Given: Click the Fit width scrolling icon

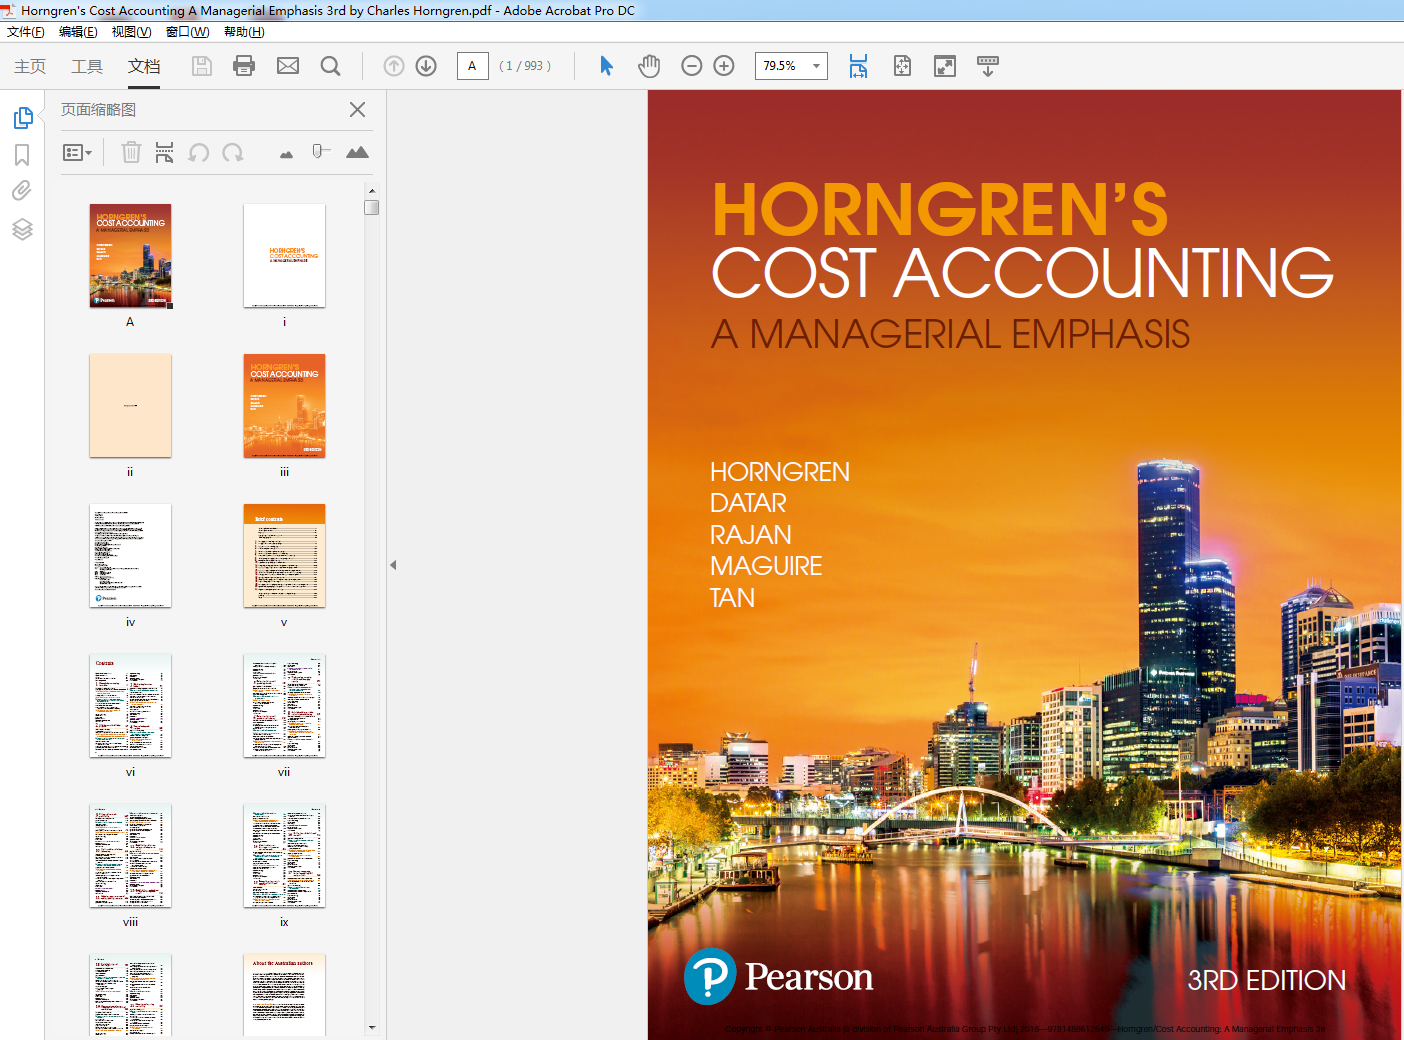Looking at the screenshot, I should [858, 66].
